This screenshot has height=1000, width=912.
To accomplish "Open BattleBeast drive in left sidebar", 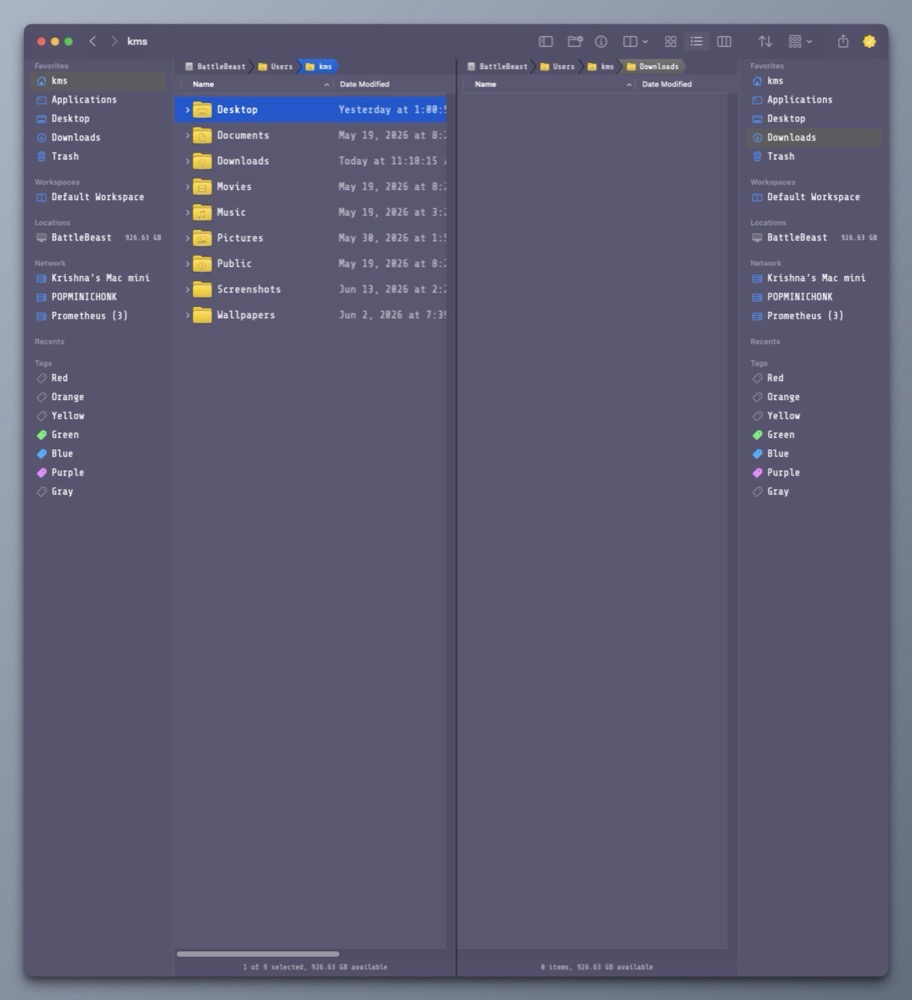I will tap(98, 237).
